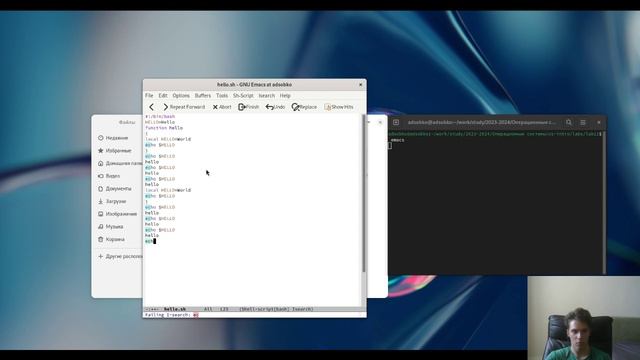Click the emacs command line in the terminal
Viewport: 640px width, 360px height.
tap(397, 140)
